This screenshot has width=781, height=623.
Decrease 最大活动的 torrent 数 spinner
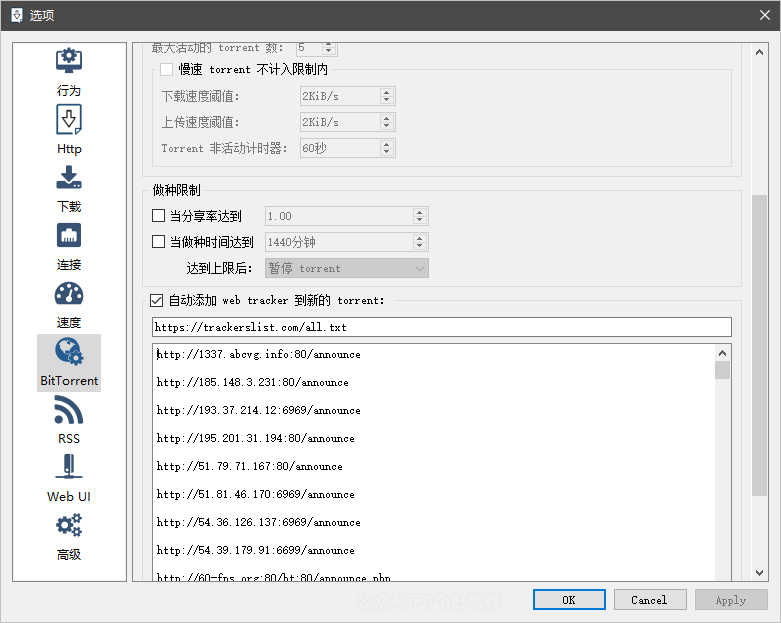pos(328,51)
